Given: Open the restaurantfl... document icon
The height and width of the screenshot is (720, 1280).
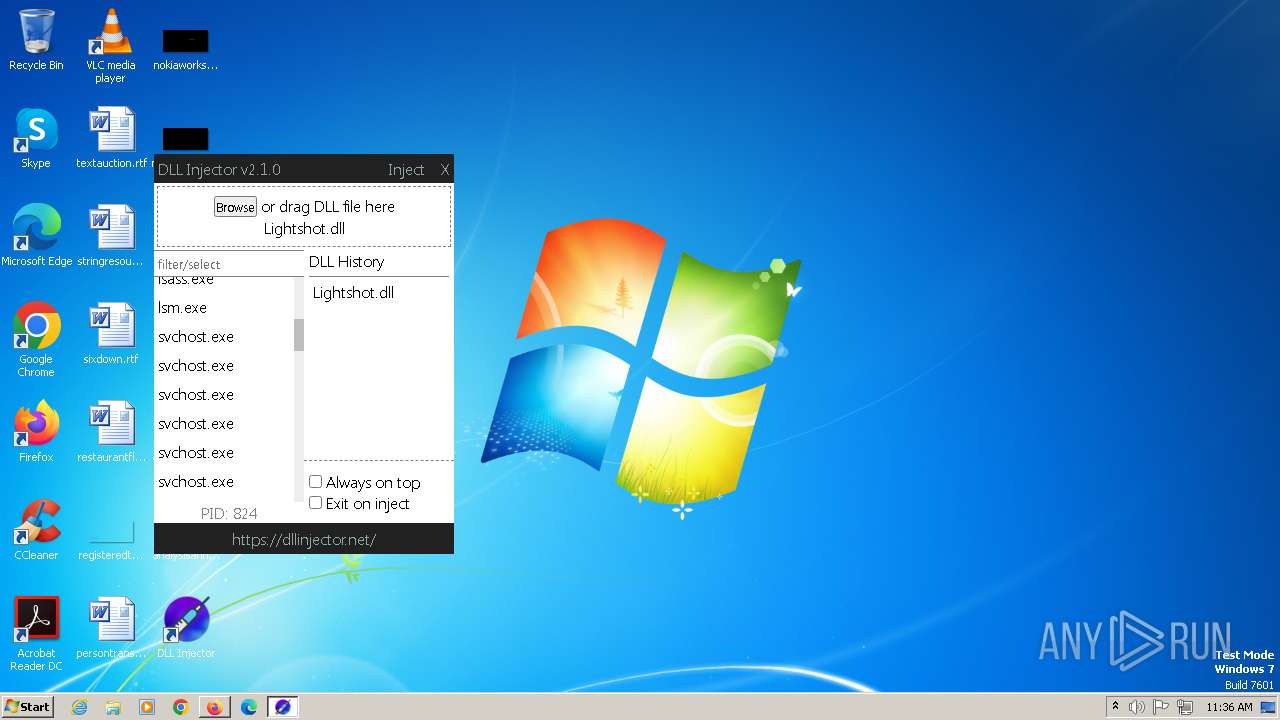Looking at the screenshot, I should click(111, 432).
